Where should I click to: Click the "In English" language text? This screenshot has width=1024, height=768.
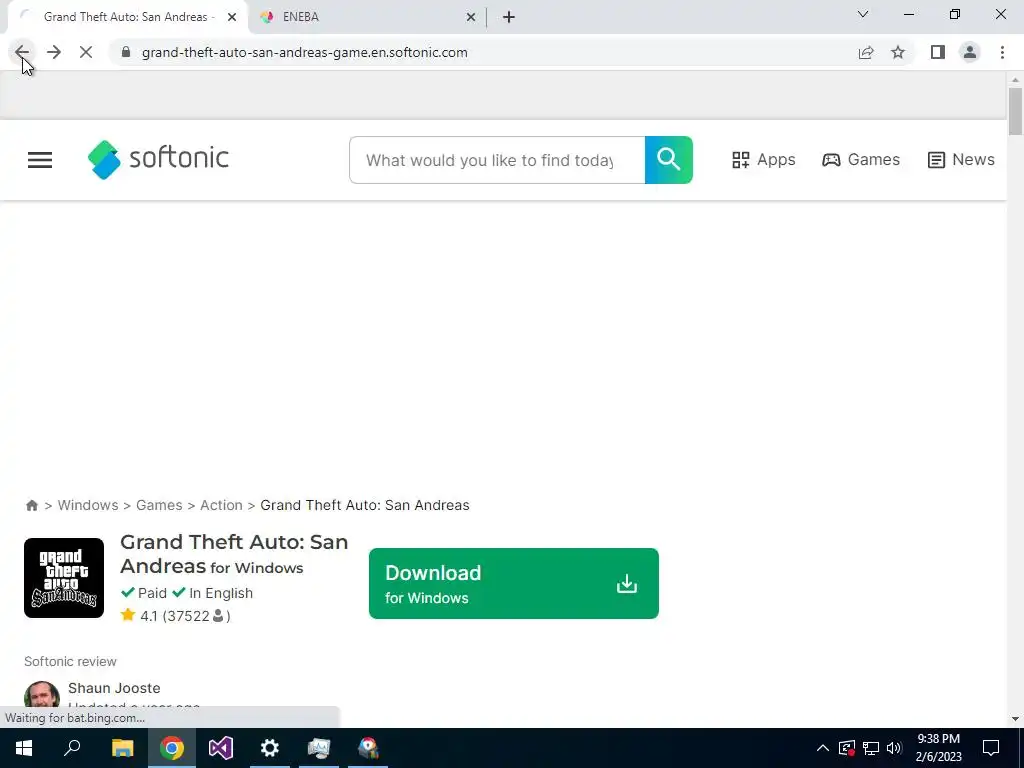[221, 593]
